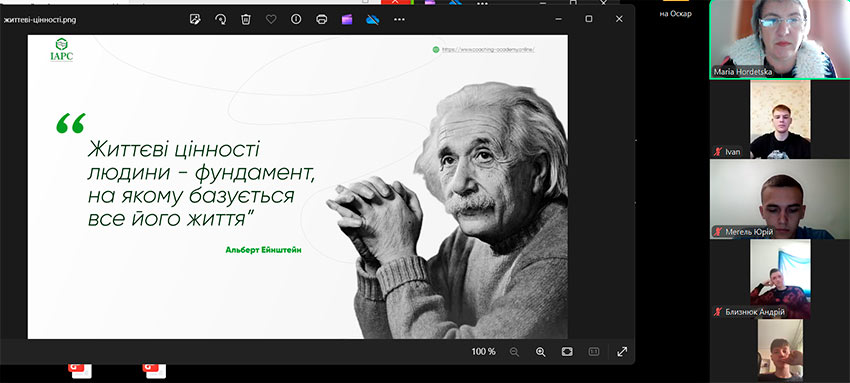Select Ivan's video tile
Screen dimensions: 850x383
coord(780,119)
